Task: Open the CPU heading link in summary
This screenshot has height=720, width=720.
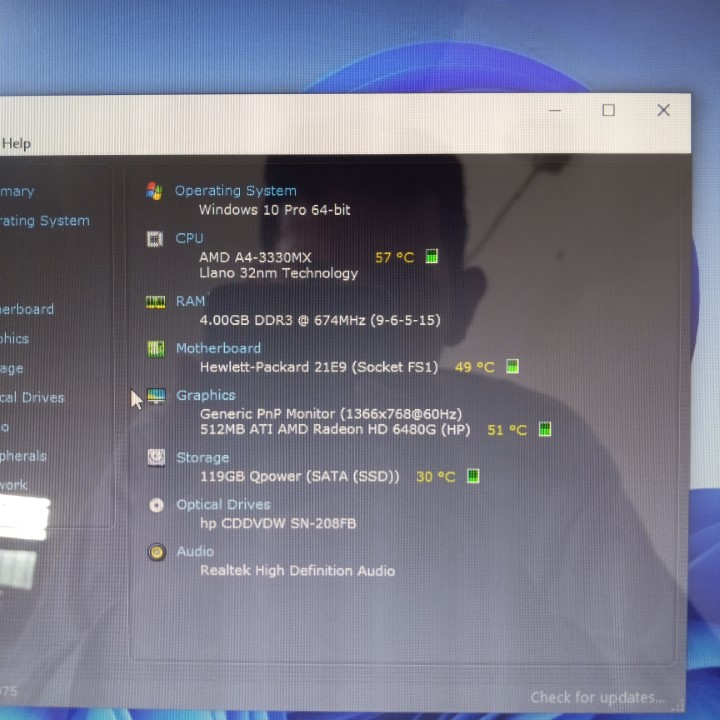Action: (189, 238)
